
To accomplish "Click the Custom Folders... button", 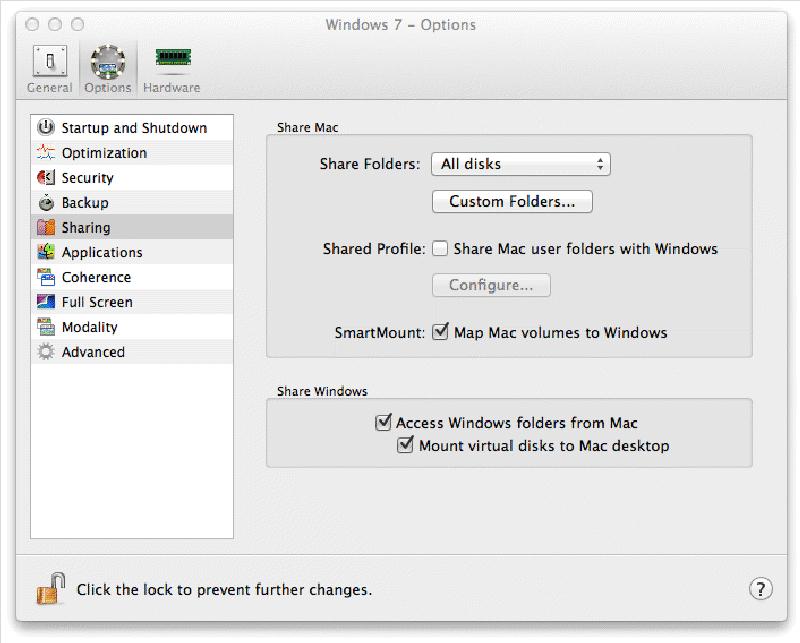I will [512, 202].
